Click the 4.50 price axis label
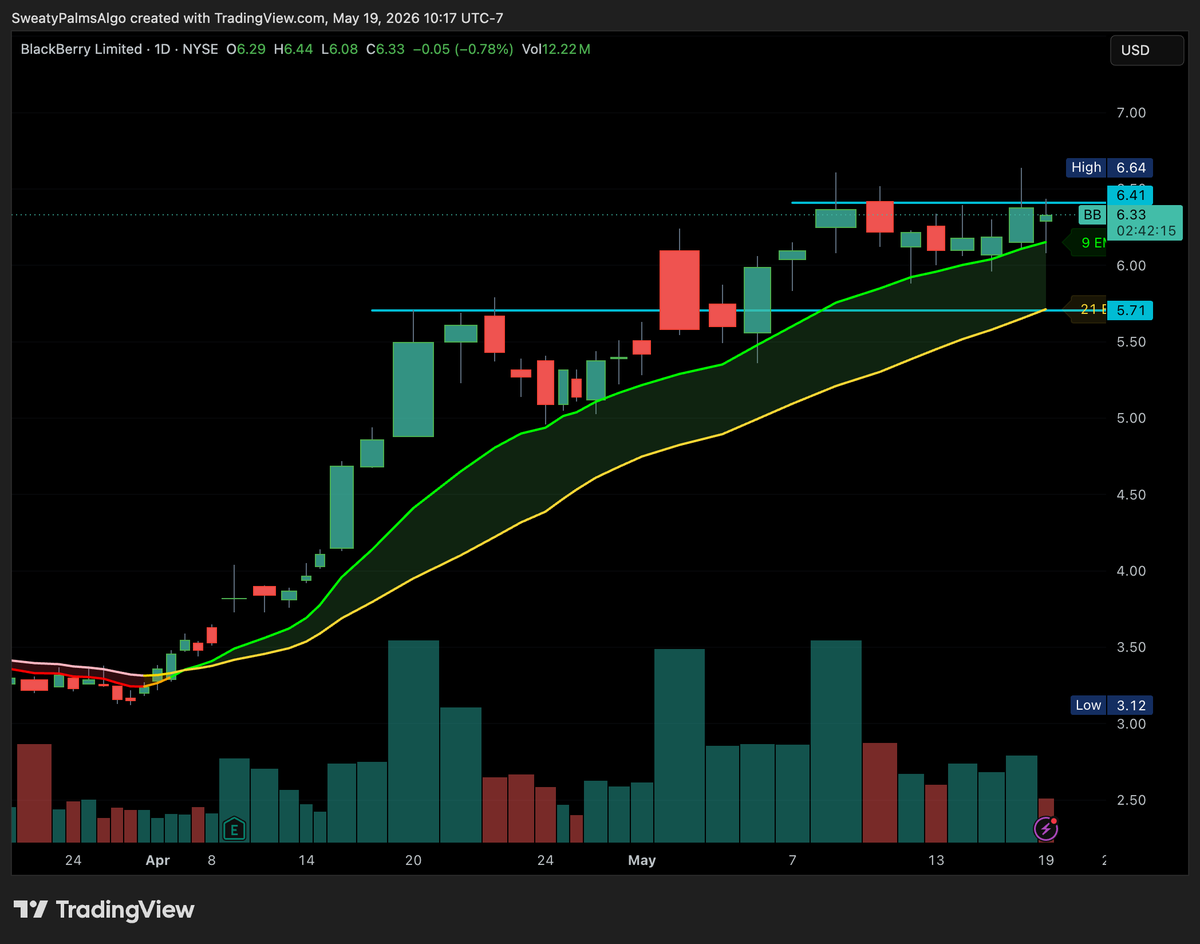Image resolution: width=1200 pixels, height=944 pixels. pyautogui.click(x=1131, y=495)
